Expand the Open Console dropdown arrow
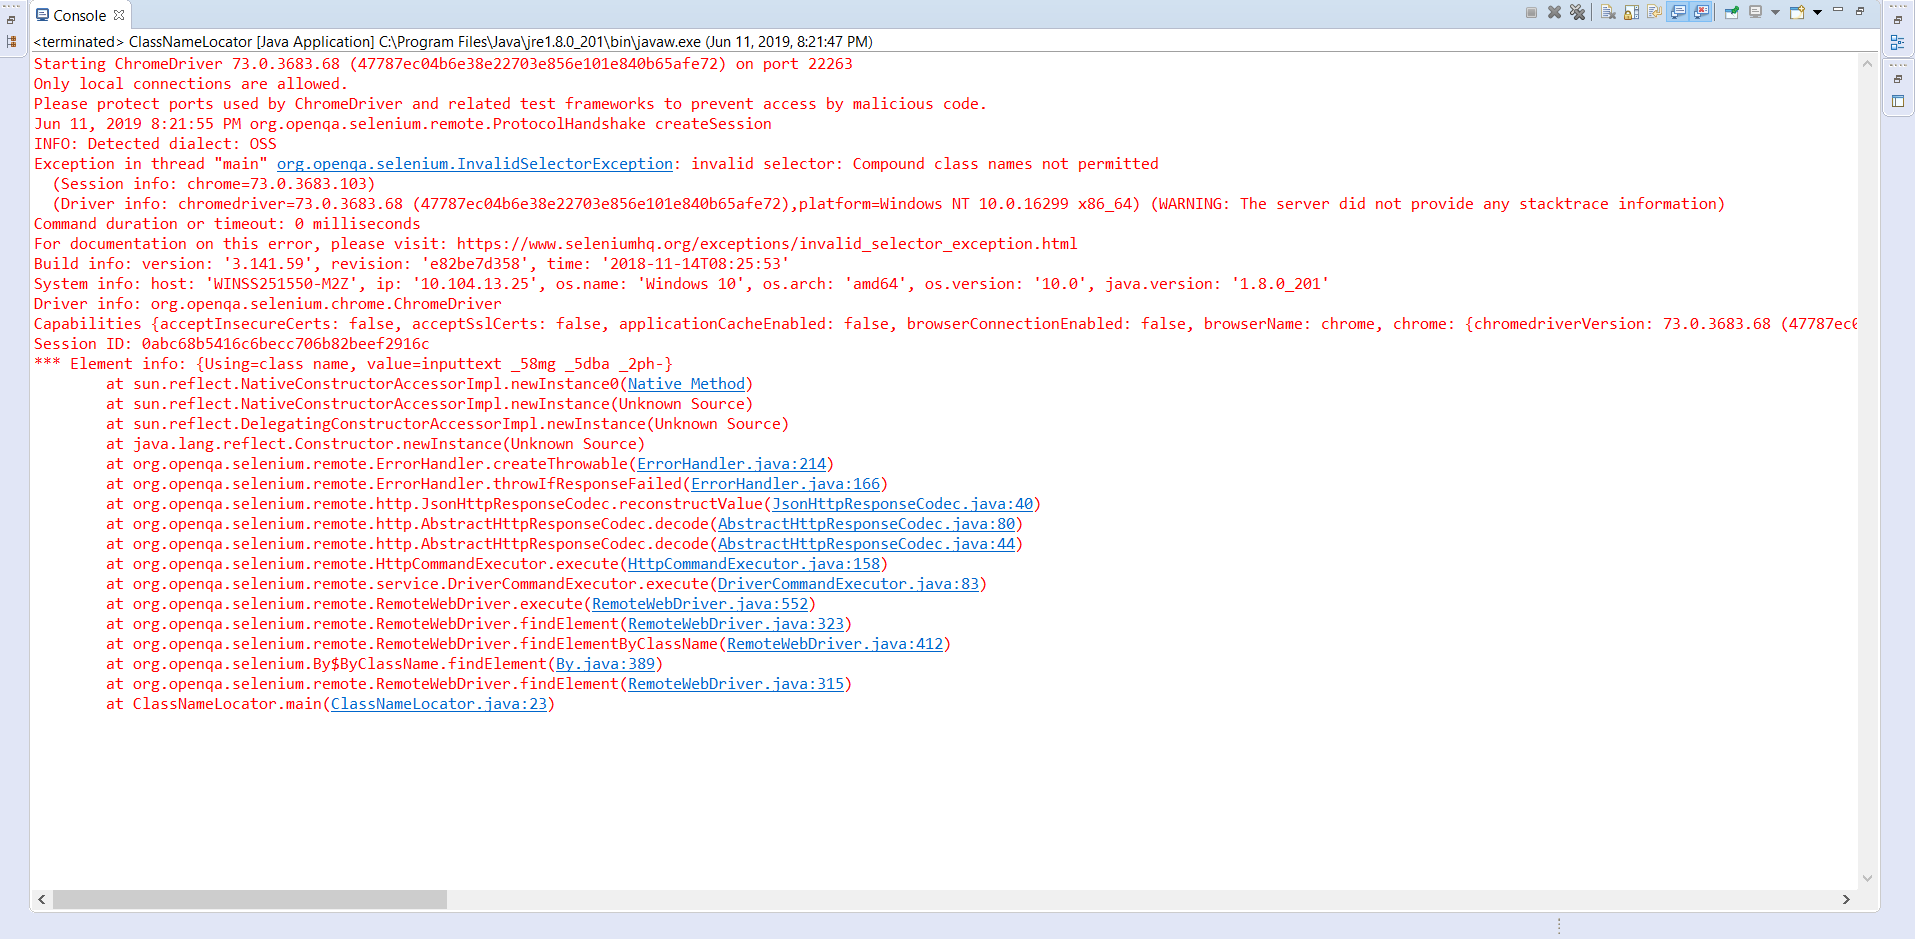Screen dimensions: 1915x939 (1817, 13)
